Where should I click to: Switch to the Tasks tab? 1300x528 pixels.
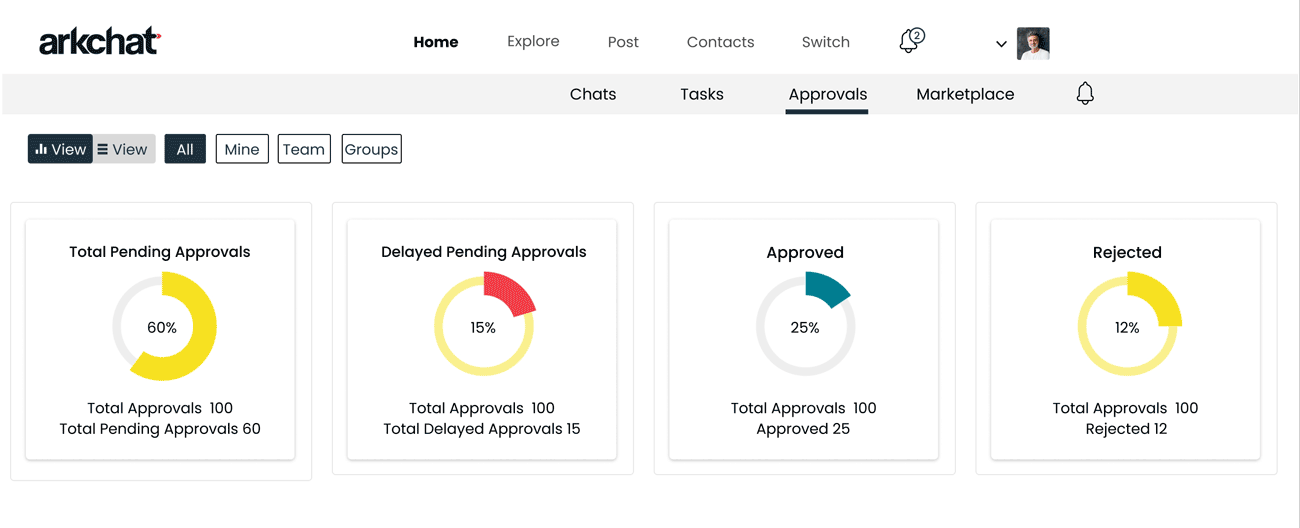702,94
